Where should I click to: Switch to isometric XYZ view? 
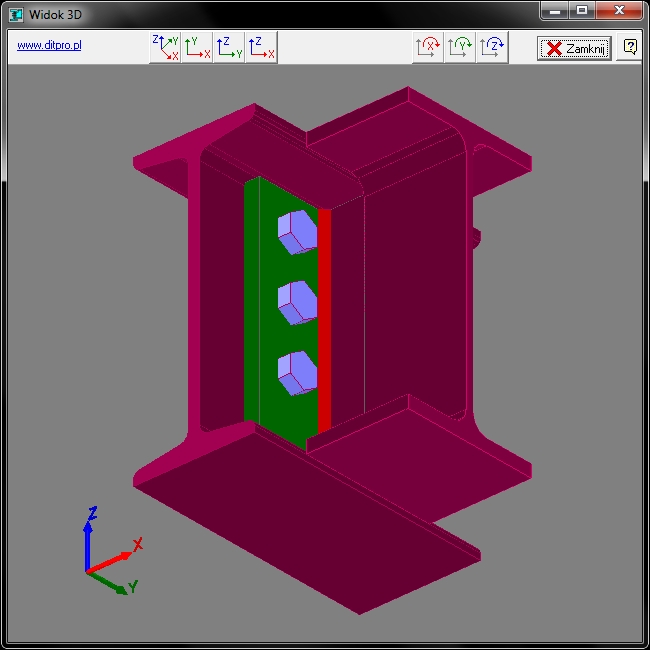click(x=165, y=48)
